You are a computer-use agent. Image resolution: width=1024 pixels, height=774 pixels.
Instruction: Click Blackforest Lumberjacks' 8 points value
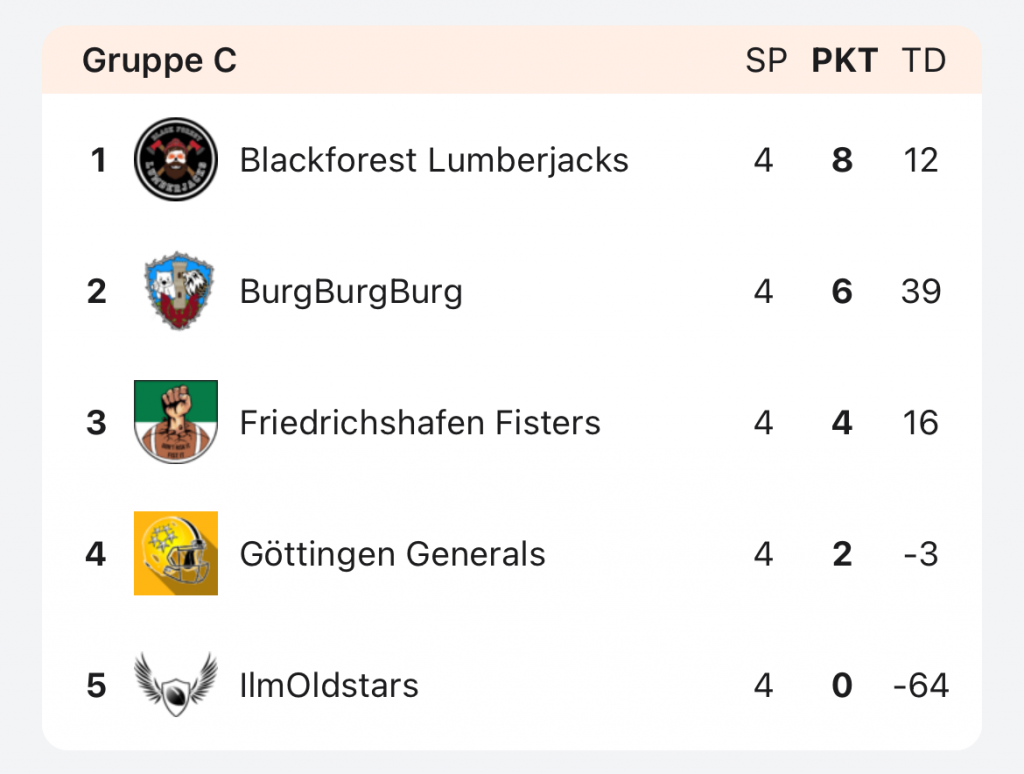pyautogui.click(x=842, y=160)
